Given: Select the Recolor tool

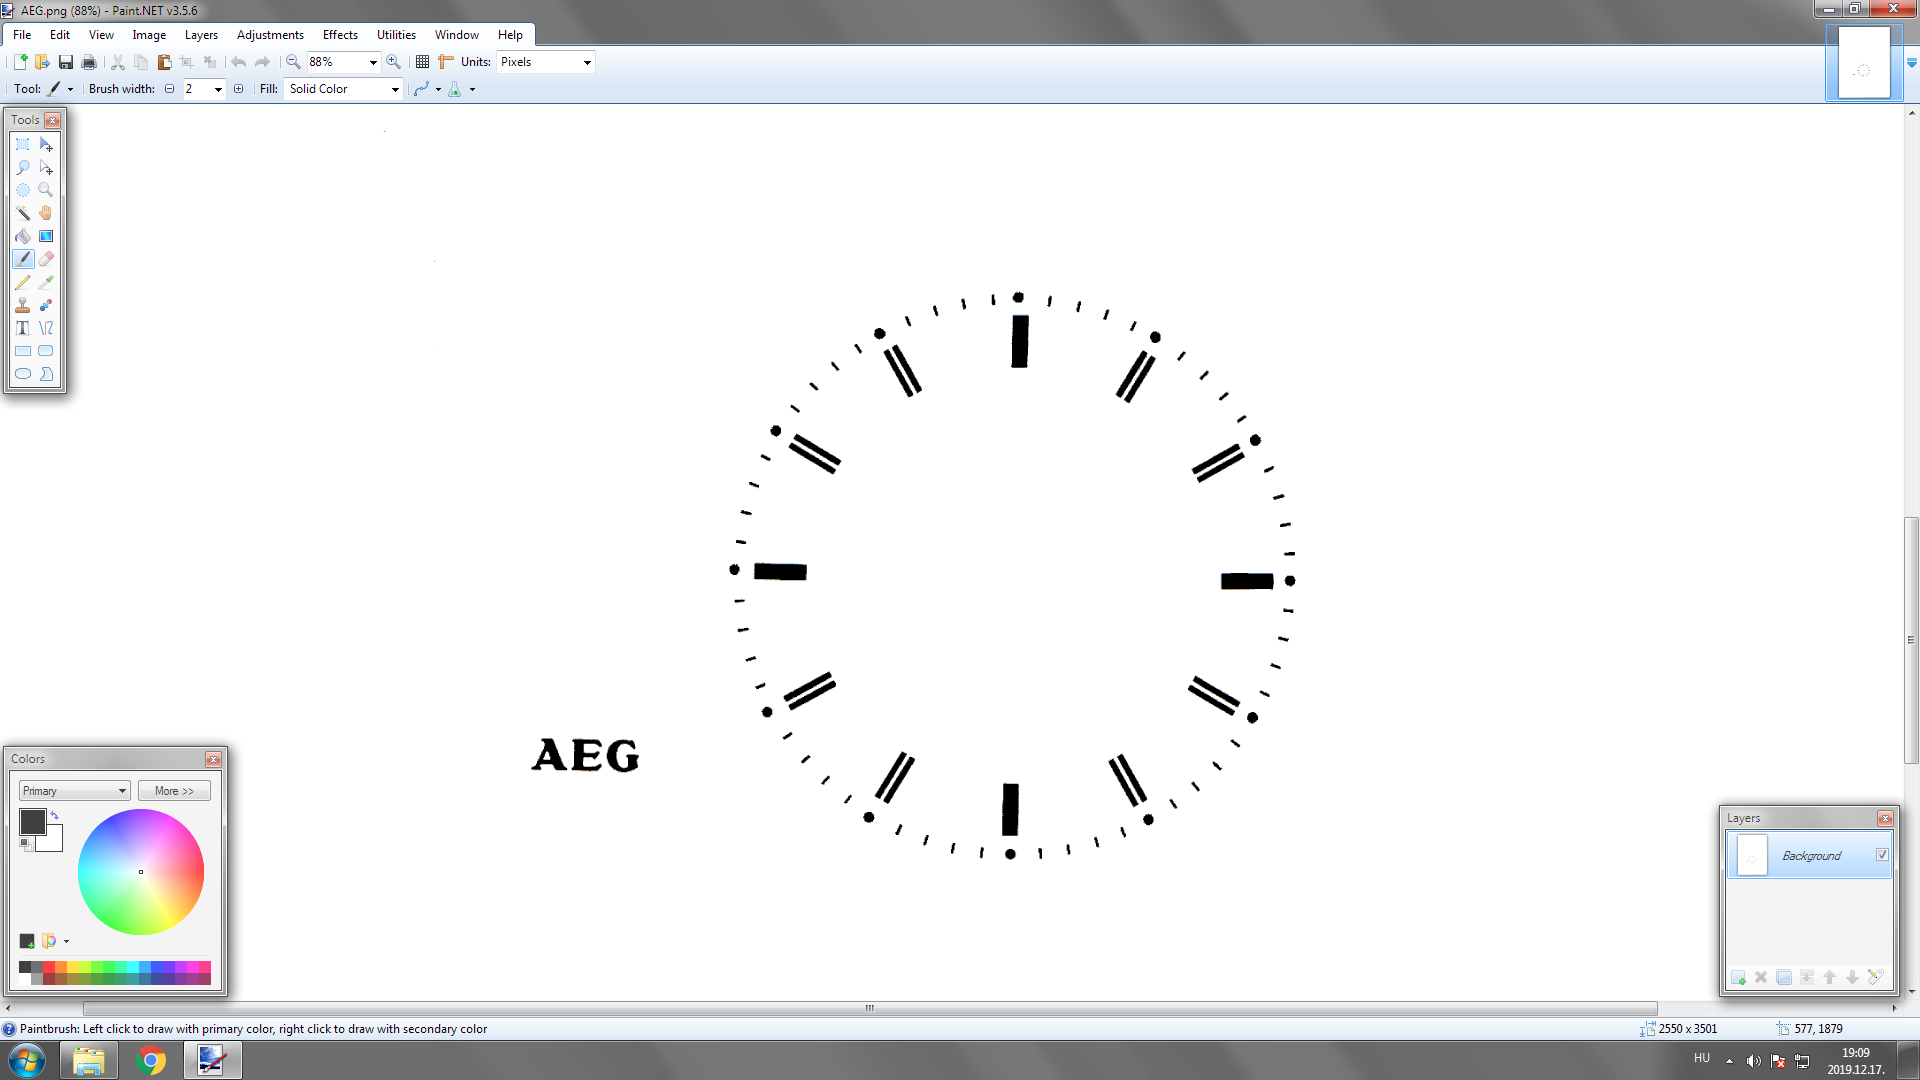Looking at the screenshot, I should (46, 305).
